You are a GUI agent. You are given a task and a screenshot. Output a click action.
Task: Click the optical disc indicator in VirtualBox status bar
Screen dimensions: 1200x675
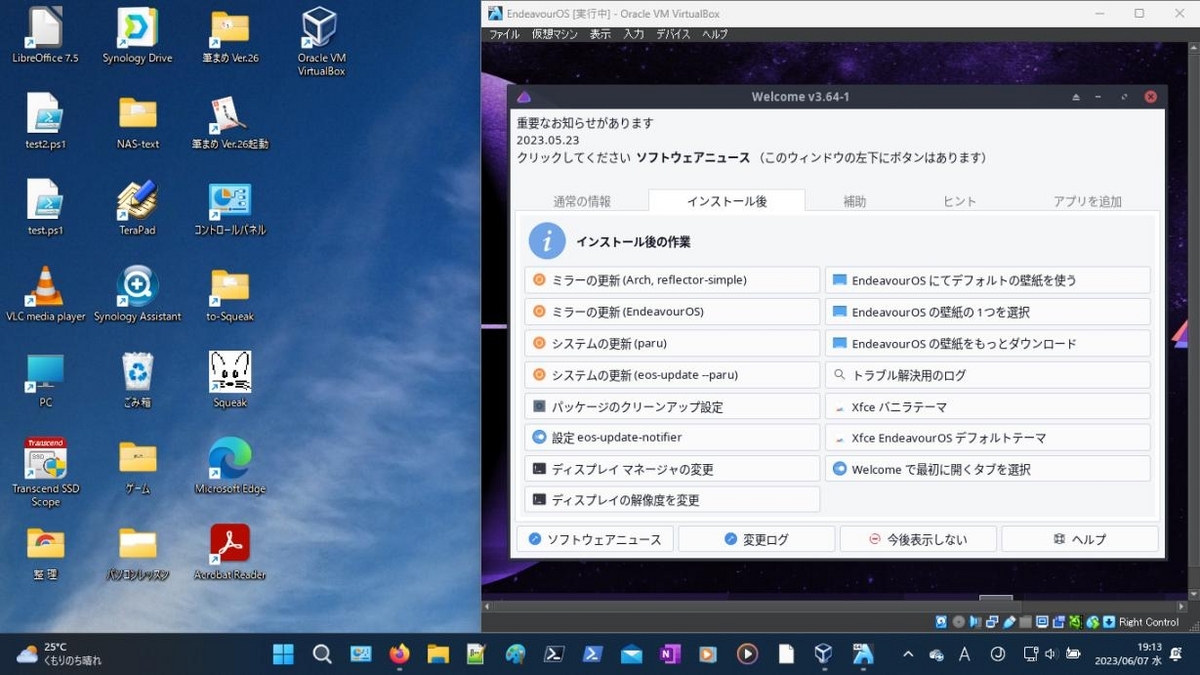tap(958, 622)
